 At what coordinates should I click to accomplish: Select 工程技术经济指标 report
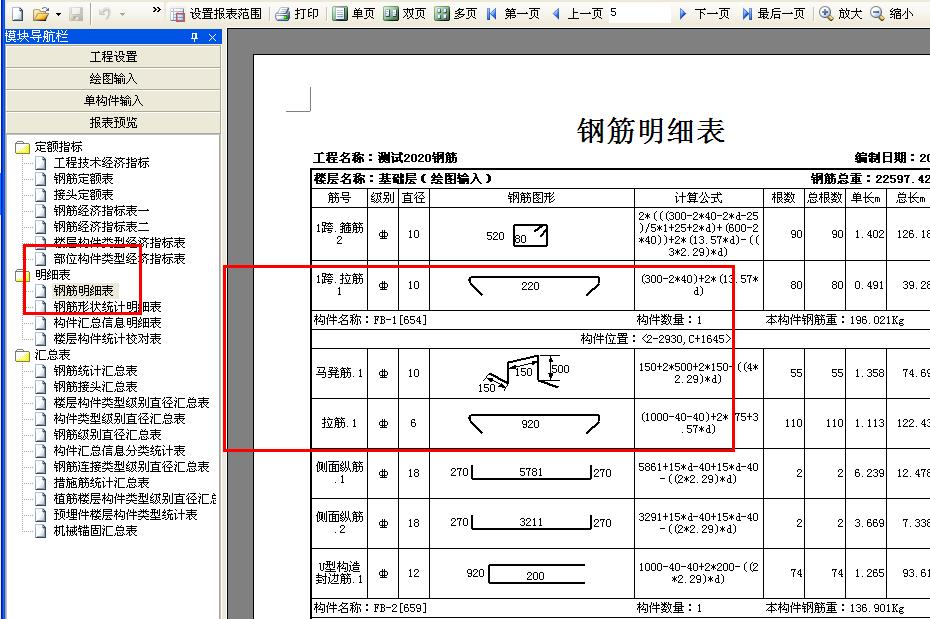point(101,162)
